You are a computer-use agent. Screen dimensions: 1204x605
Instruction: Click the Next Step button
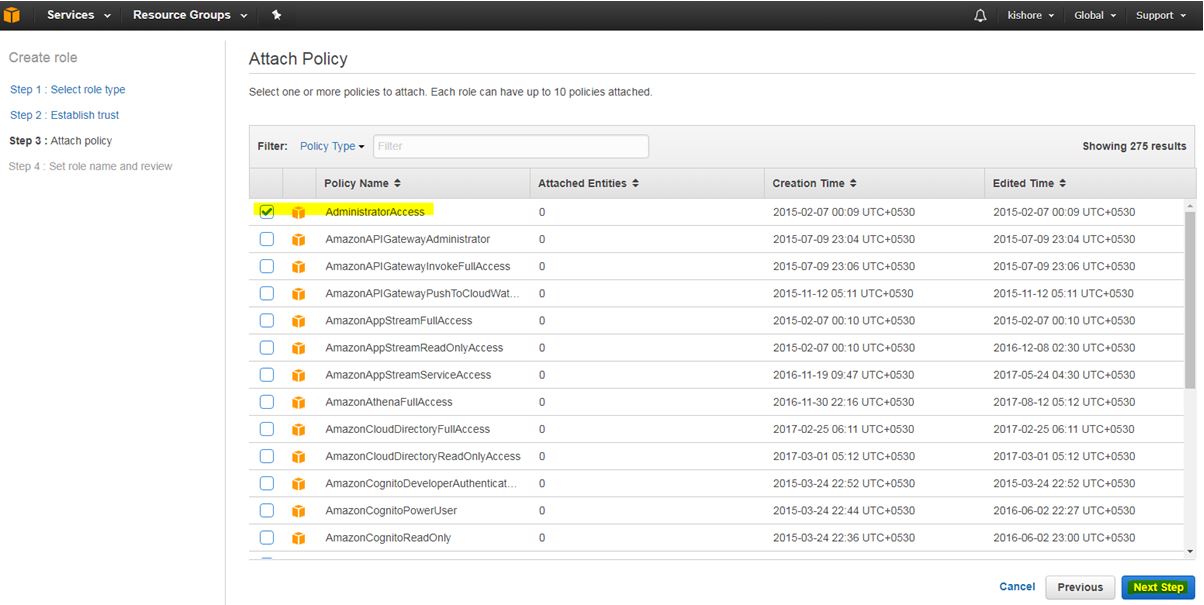1157,587
